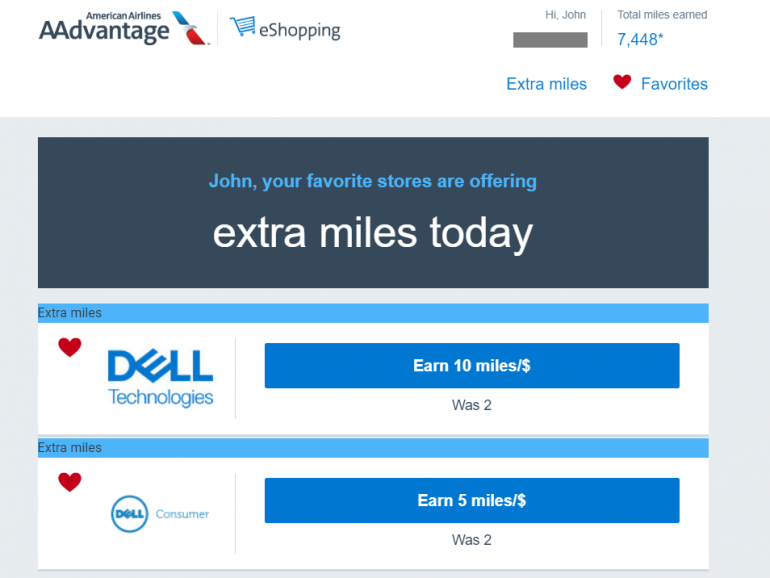
Task: Click the eShopping text link
Action: pos(299,30)
